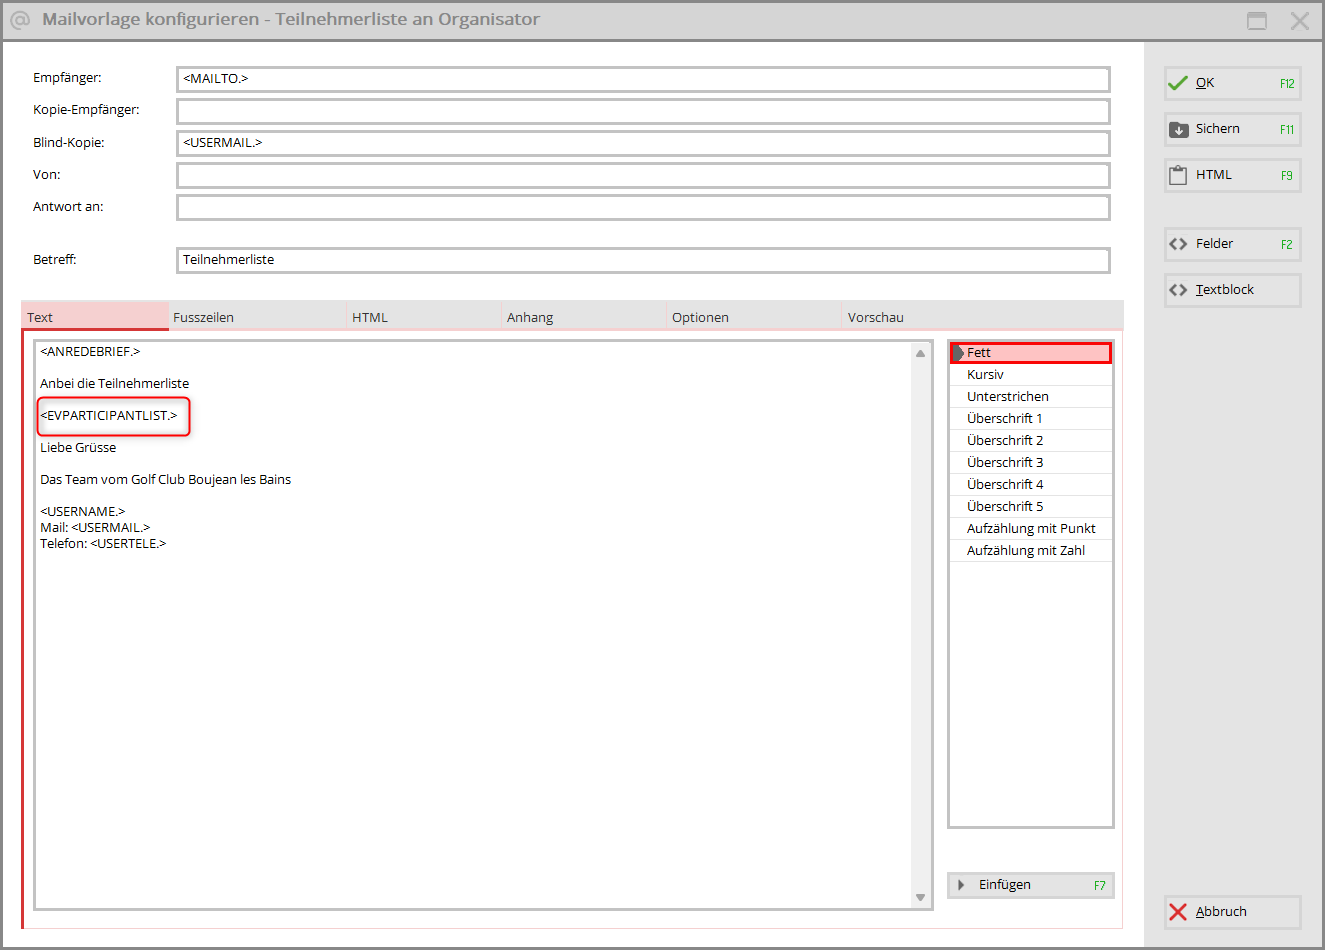Click the green checkmark OK icon
This screenshot has height=950, width=1325.
[1178, 83]
